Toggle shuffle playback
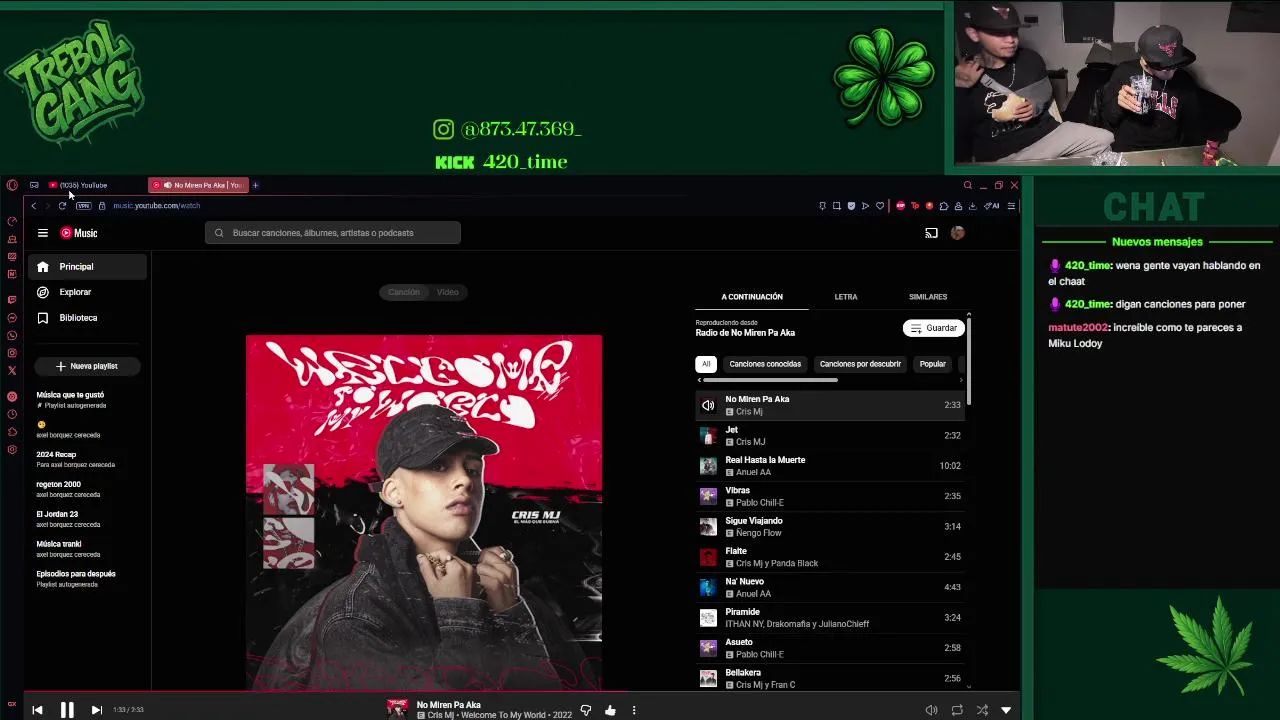Image resolution: width=1280 pixels, height=720 pixels. click(982, 710)
